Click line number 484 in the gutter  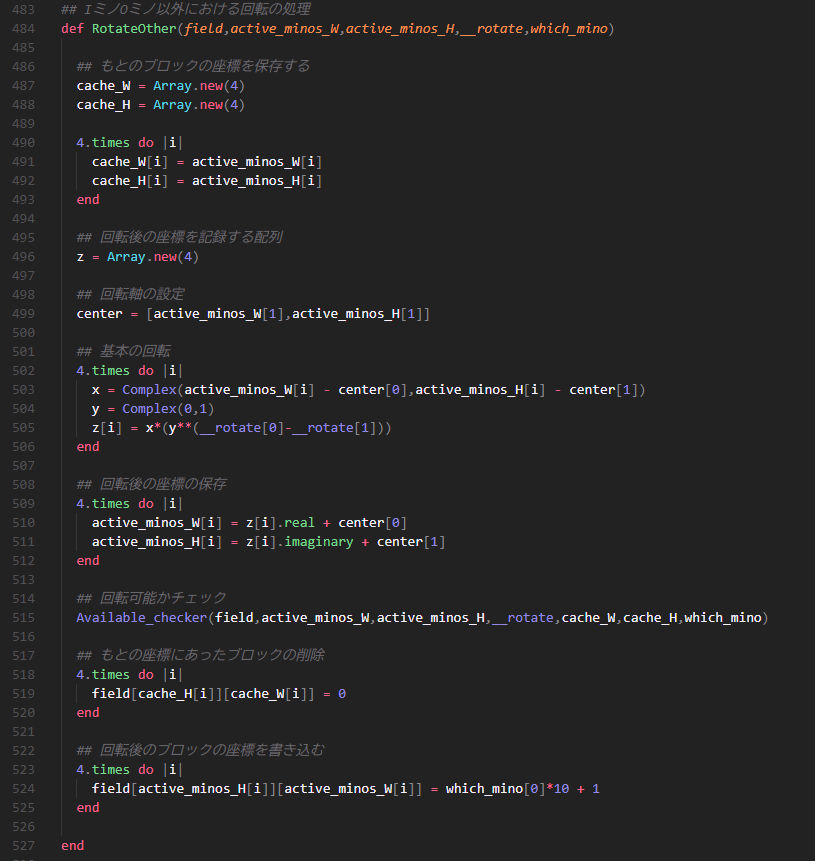coord(23,29)
